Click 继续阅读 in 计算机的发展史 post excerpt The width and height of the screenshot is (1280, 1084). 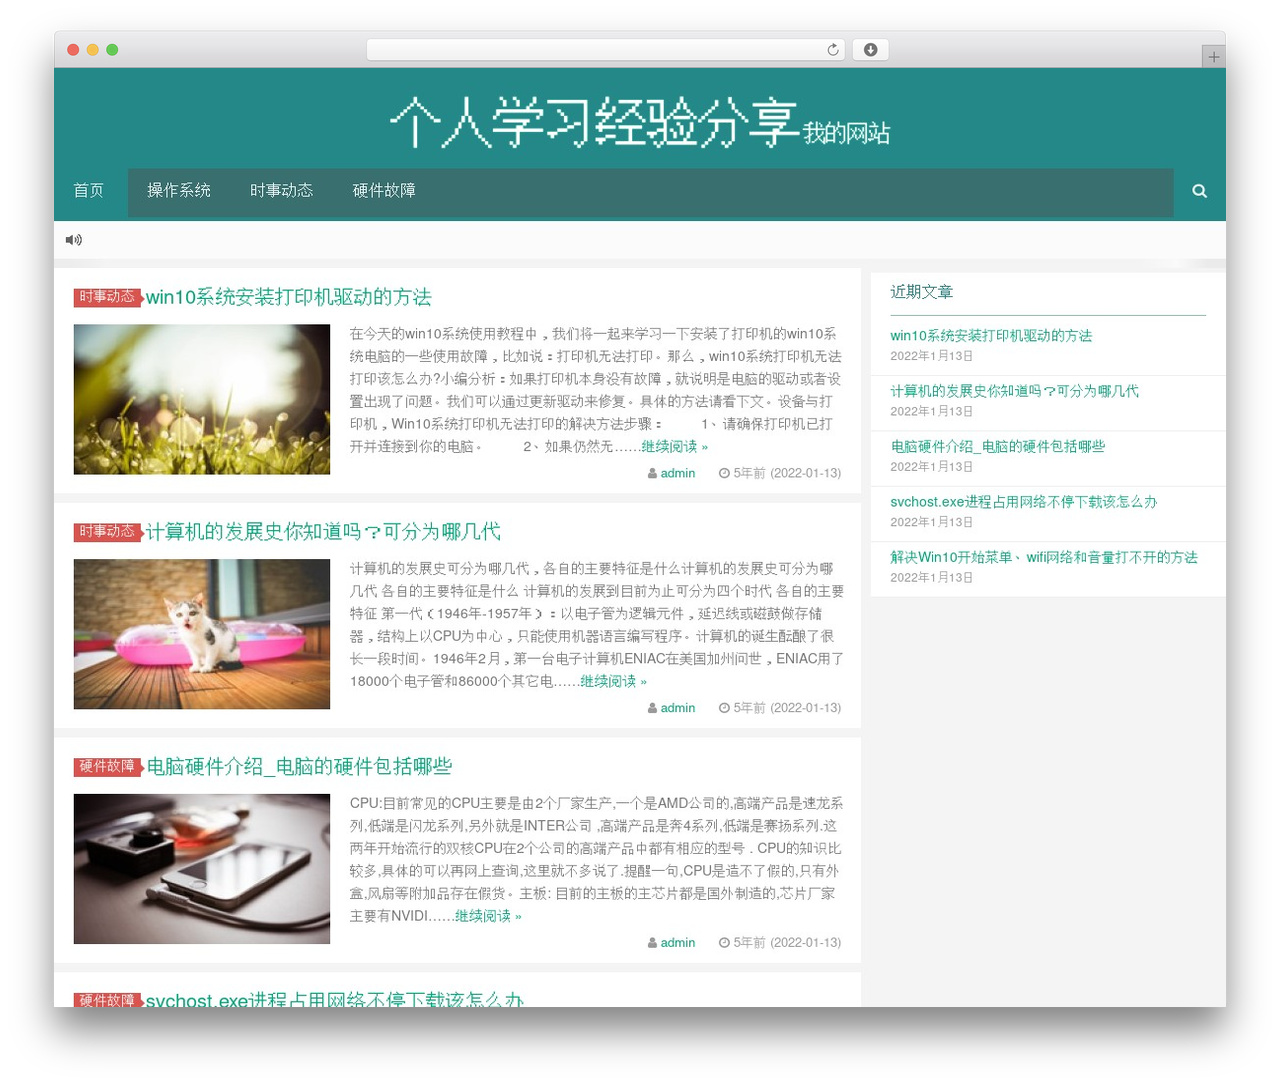click(x=614, y=682)
